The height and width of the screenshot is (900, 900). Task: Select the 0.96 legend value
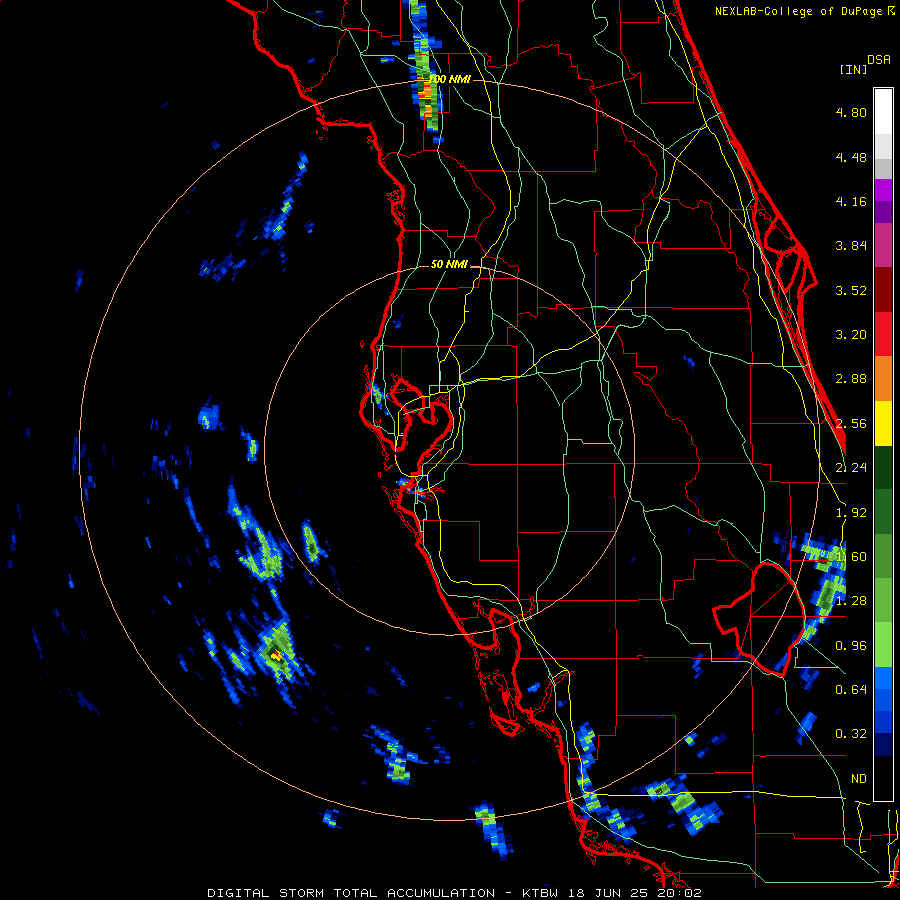pos(851,646)
